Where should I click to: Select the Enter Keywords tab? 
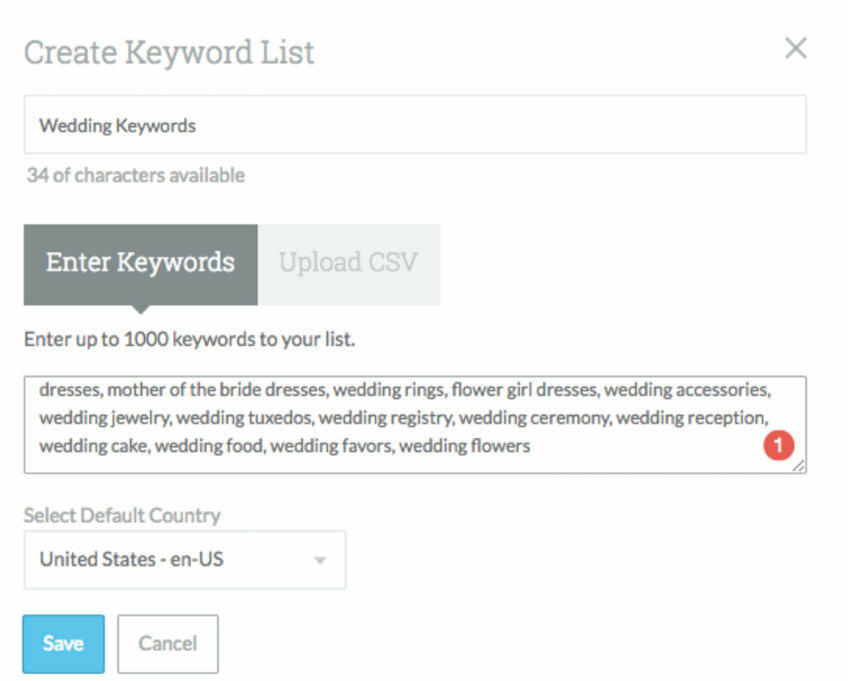click(140, 263)
